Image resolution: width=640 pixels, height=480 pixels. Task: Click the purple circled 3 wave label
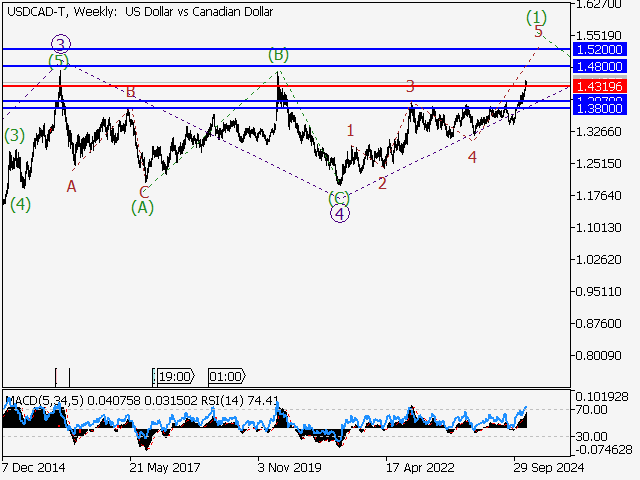coord(61,43)
